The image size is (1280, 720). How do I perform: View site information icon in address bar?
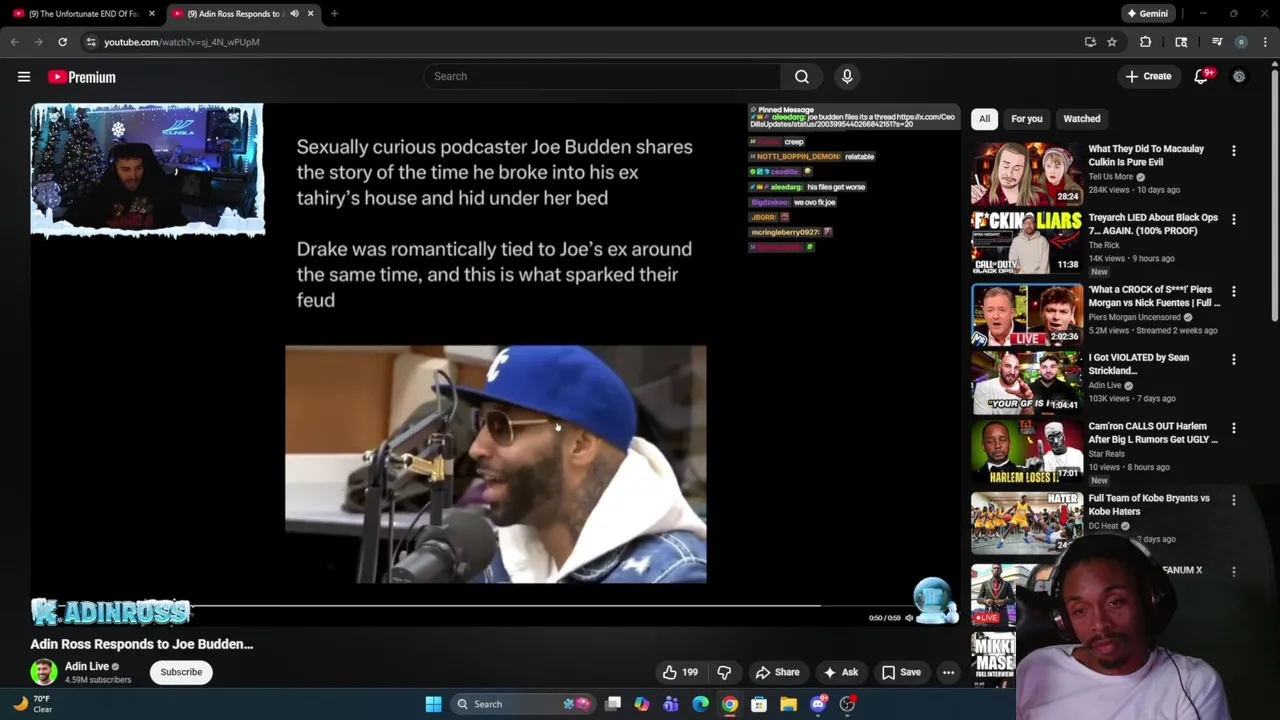pos(91,42)
